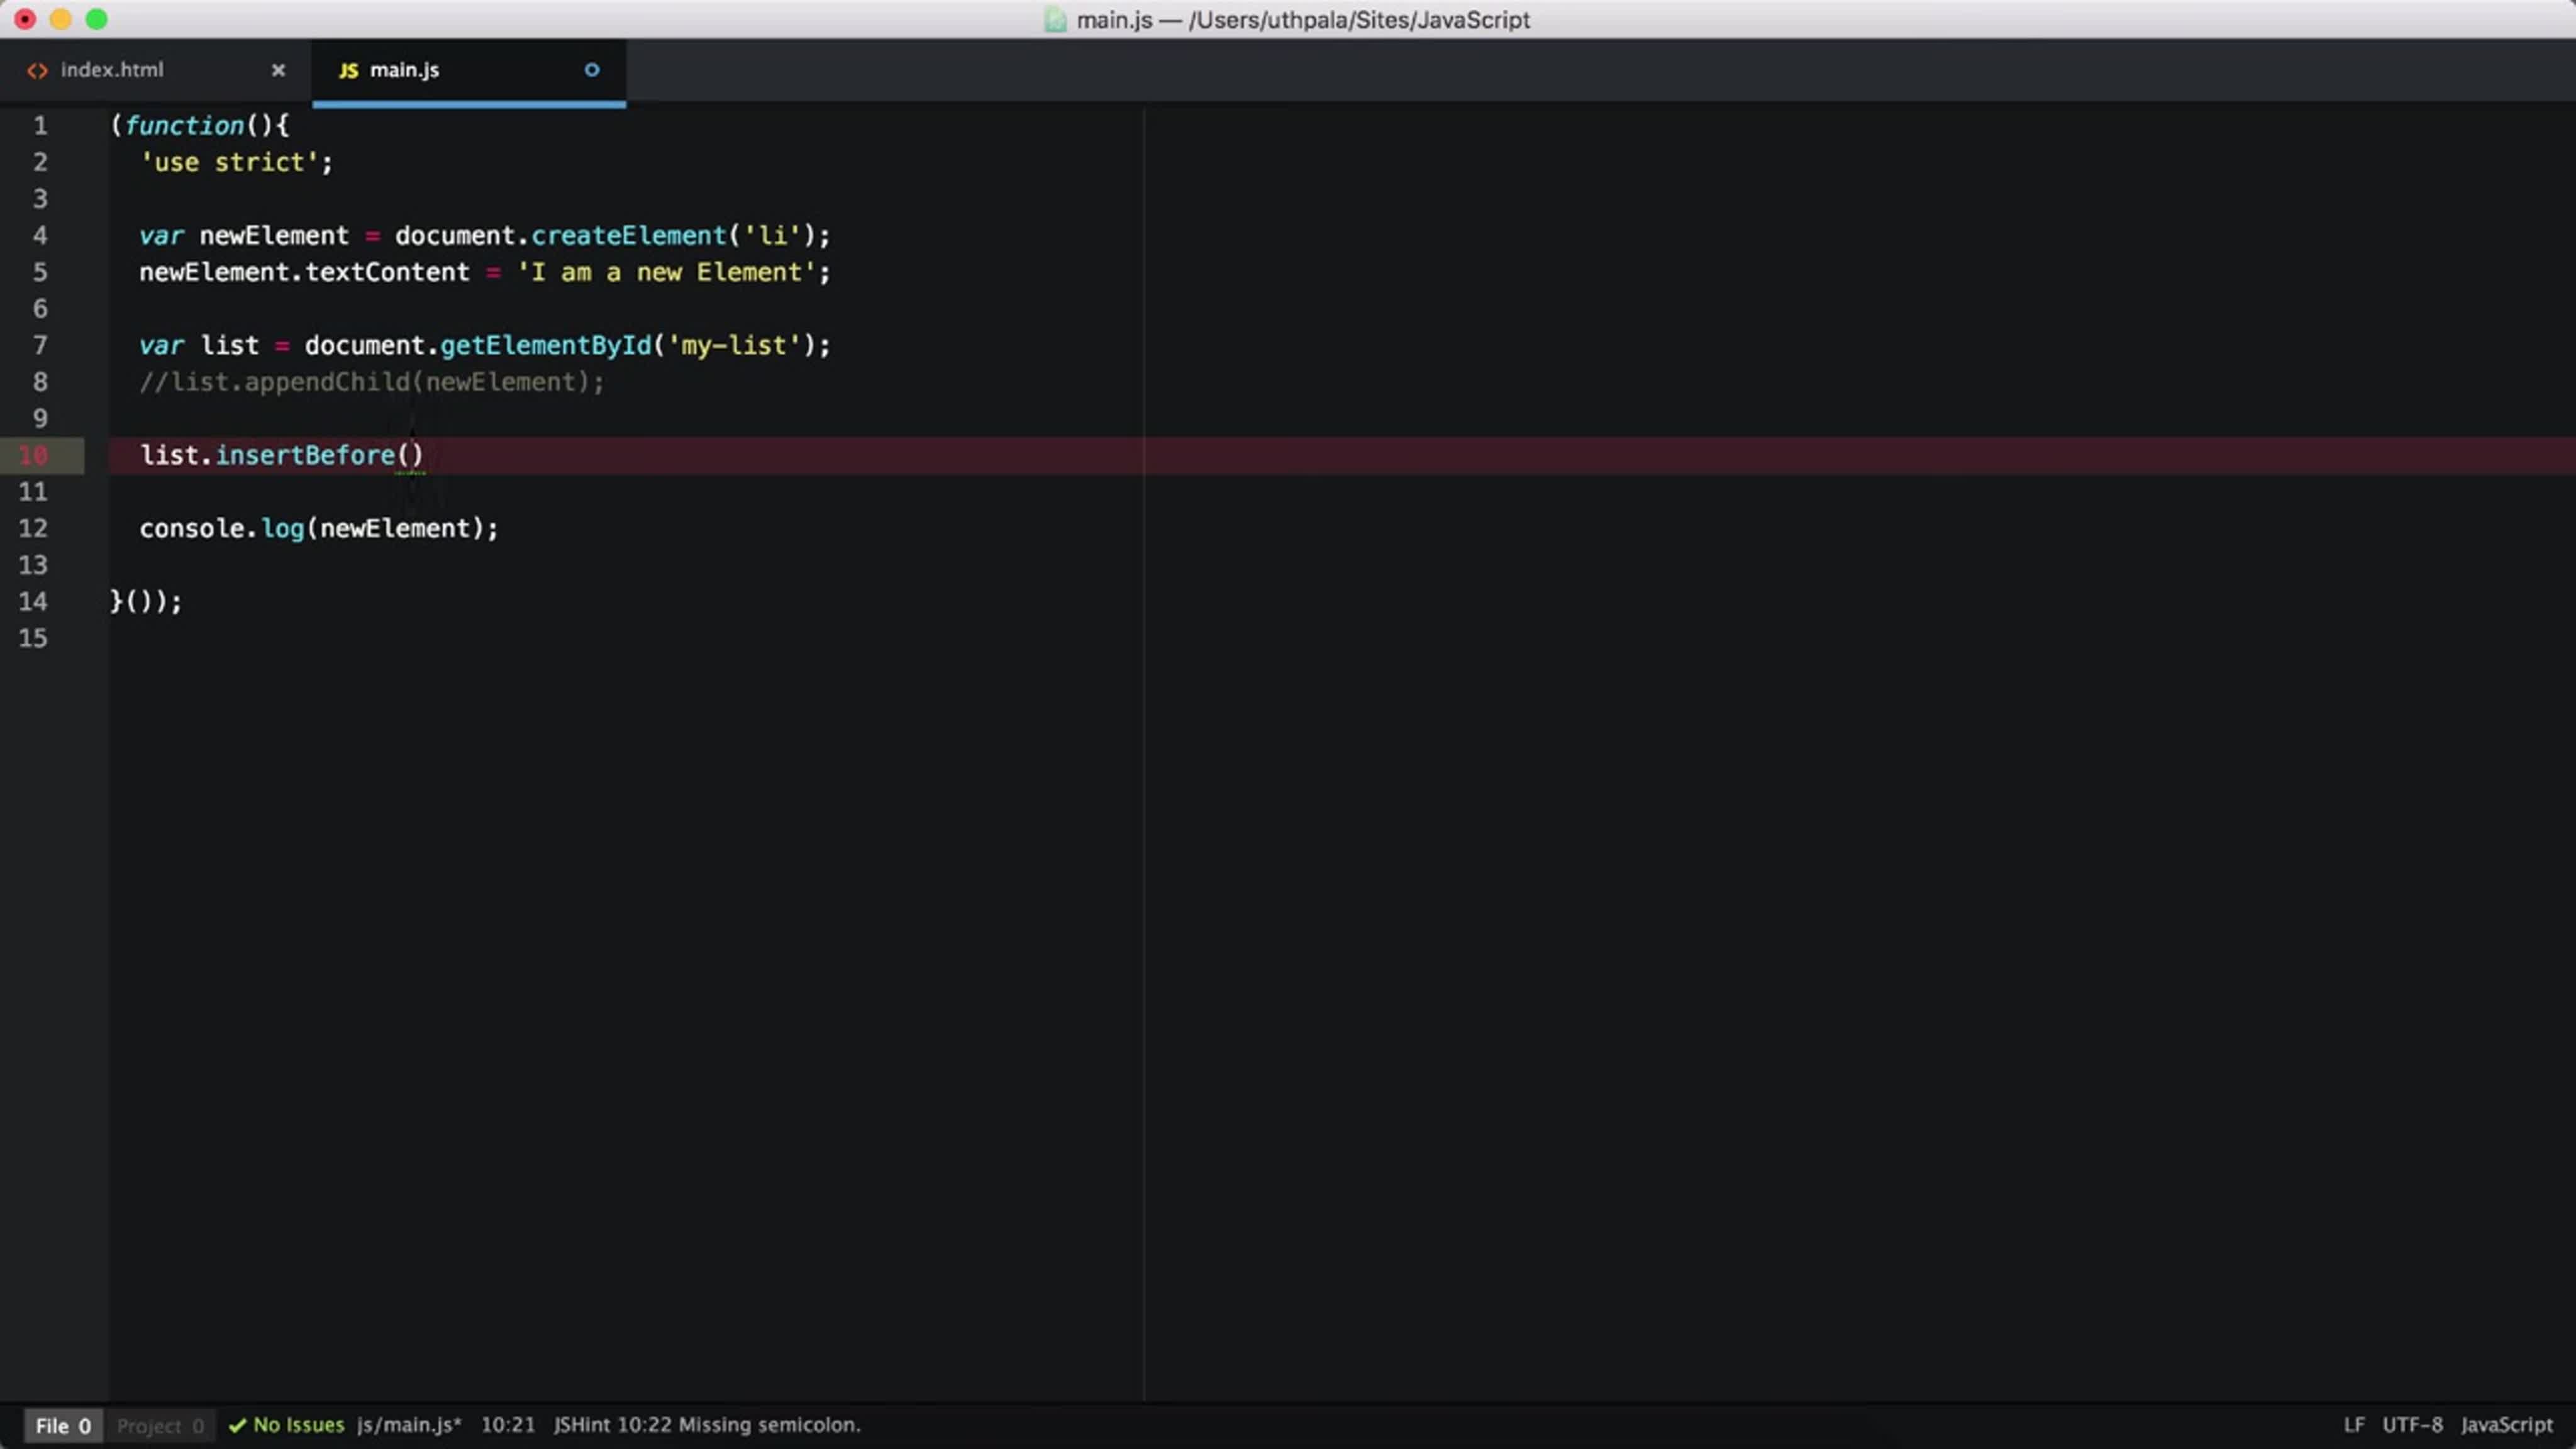The image size is (2576, 1449).
Task: Click green fullscreen window button
Action: pos(97,19)
